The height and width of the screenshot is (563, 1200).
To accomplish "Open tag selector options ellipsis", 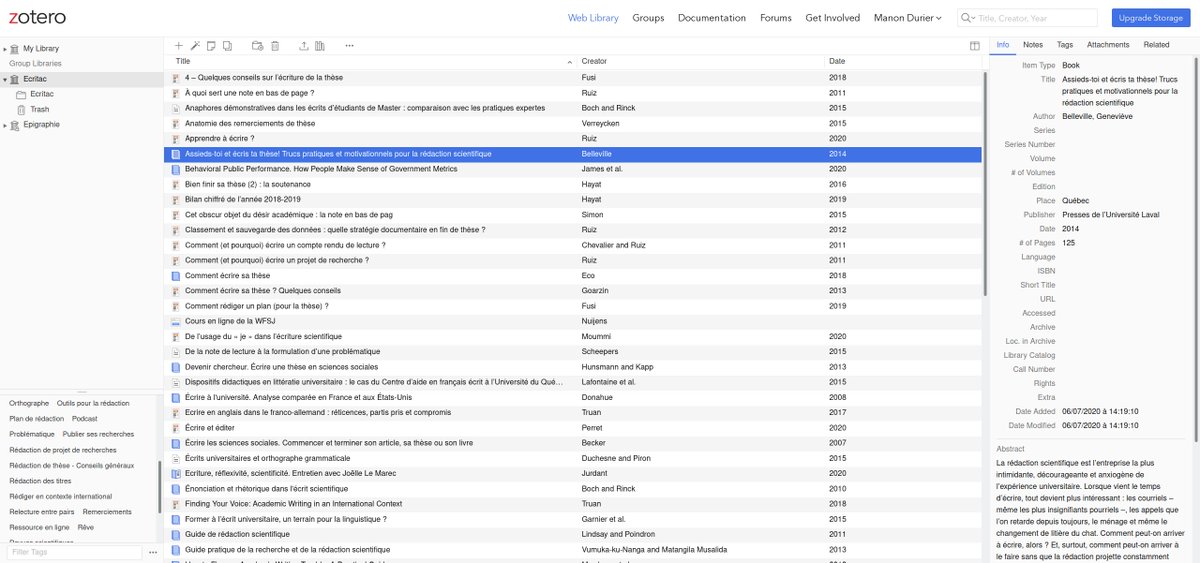I will [x=153, y=552].
